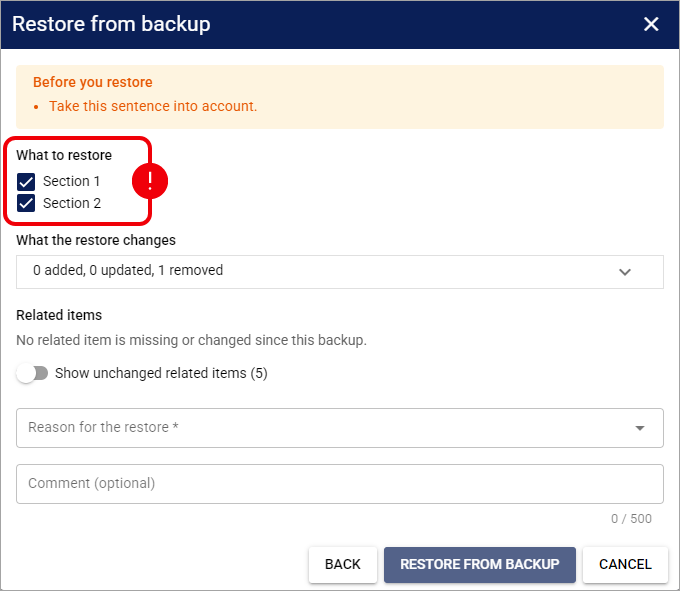Go back with the BACK button
Image resolution: width=680 pixels, height=591 pixels.
click(x=343, y=565)
